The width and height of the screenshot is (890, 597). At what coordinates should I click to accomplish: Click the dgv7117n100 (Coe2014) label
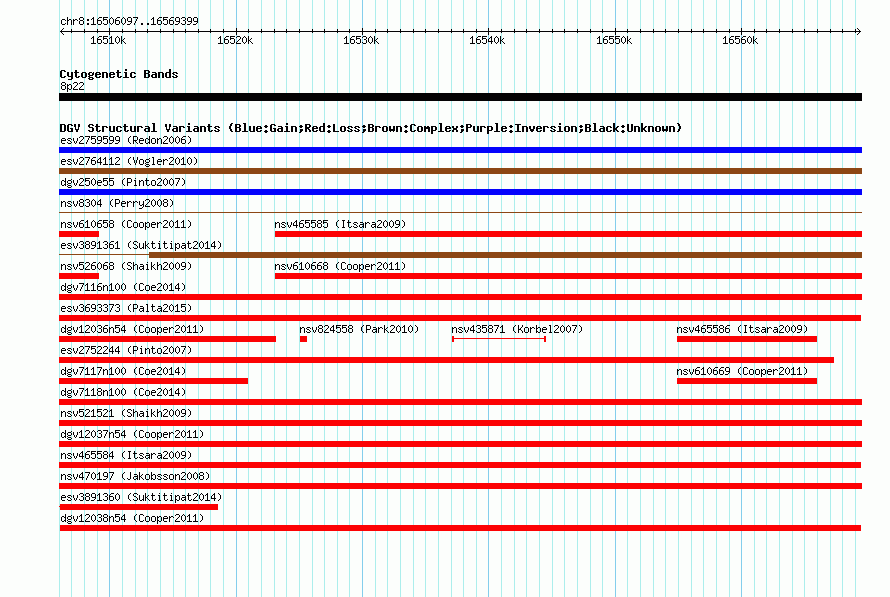123,371
